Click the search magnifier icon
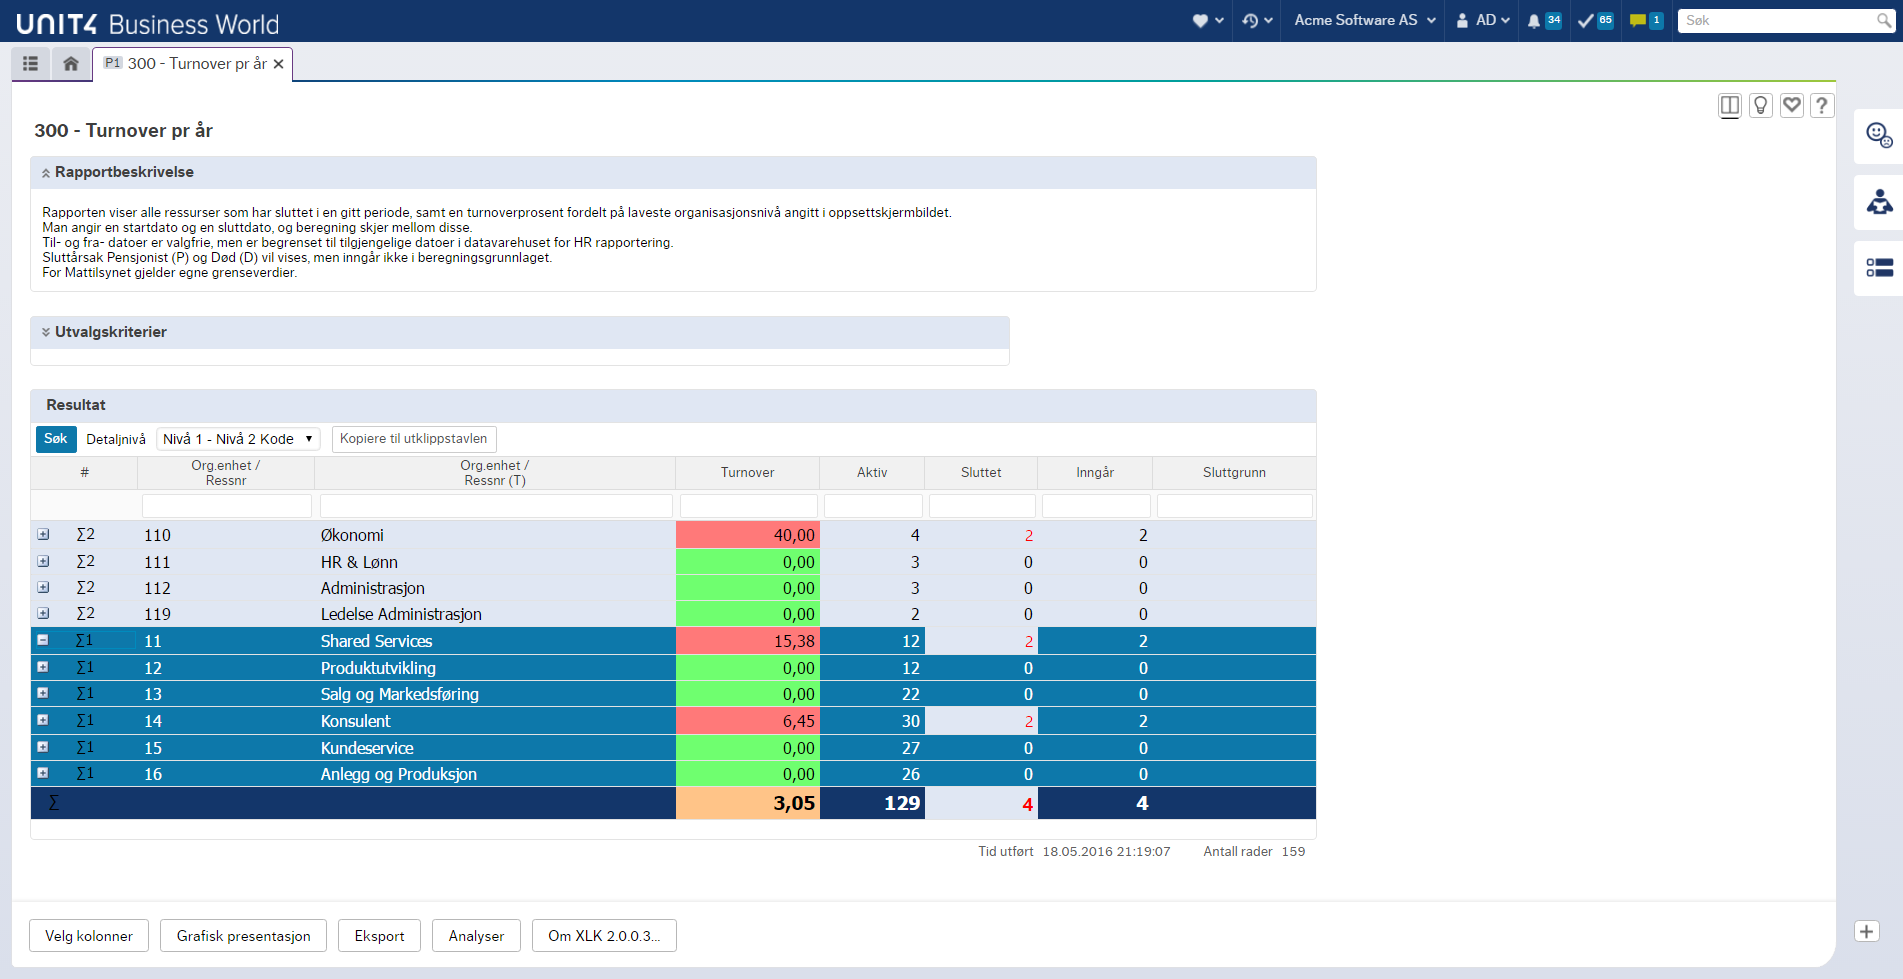1903x979 pixels. 1884,20
